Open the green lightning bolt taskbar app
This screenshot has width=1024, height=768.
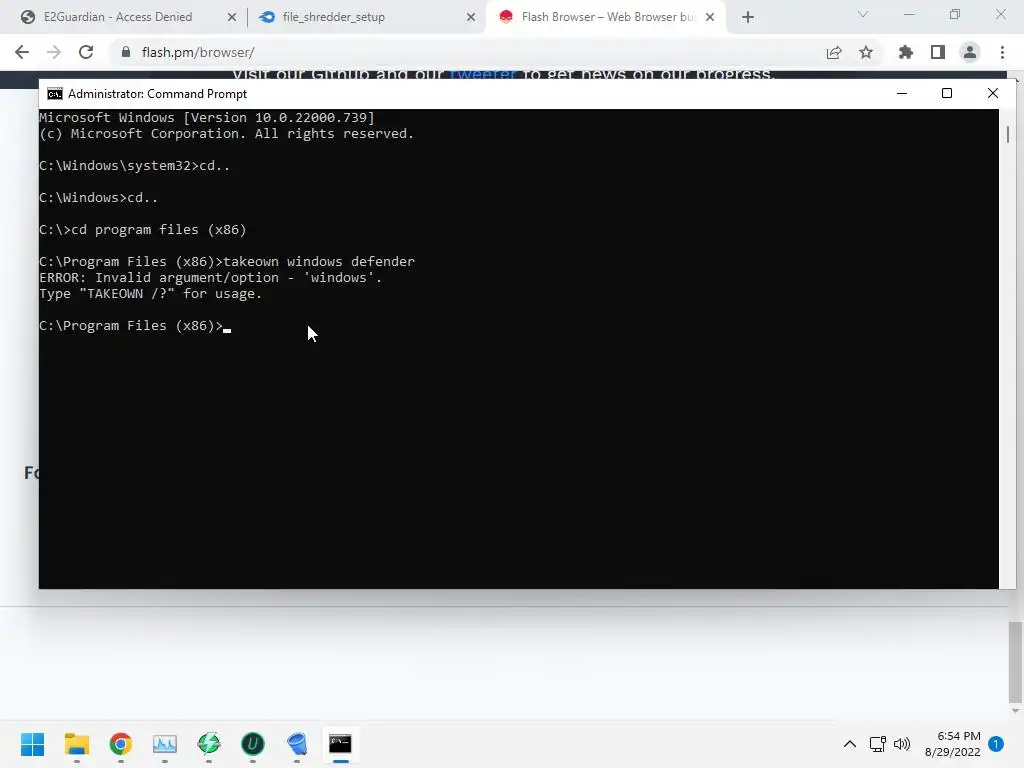(x=209, y=744)
